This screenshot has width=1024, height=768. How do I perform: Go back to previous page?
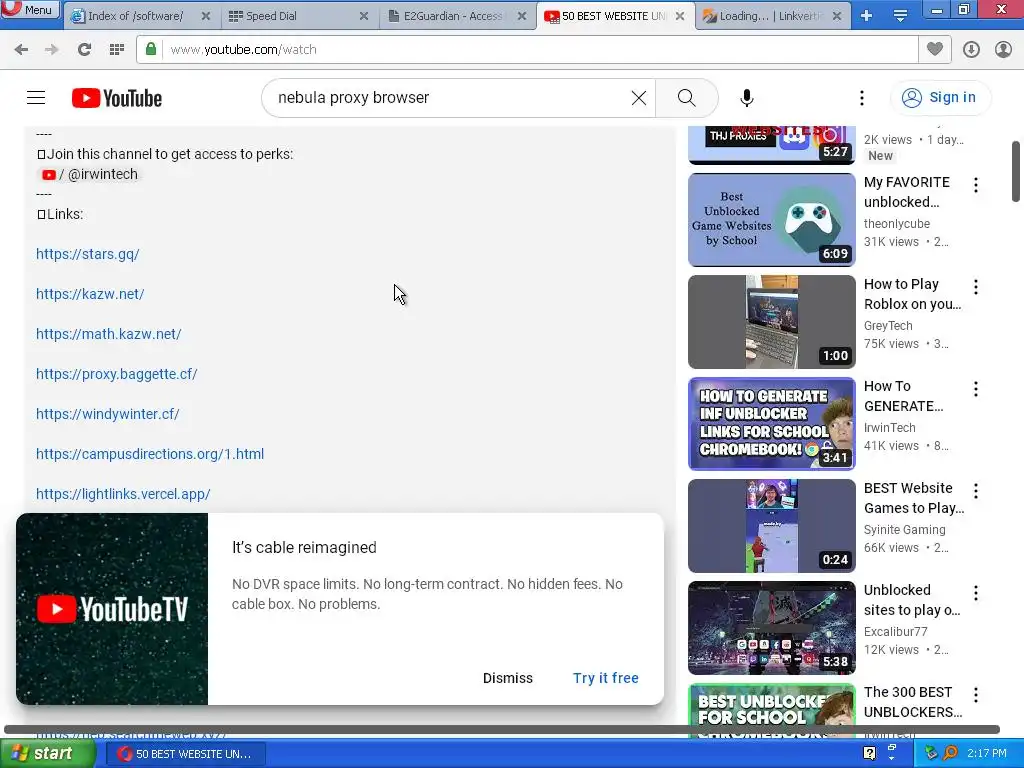click(x=21, y=50)
